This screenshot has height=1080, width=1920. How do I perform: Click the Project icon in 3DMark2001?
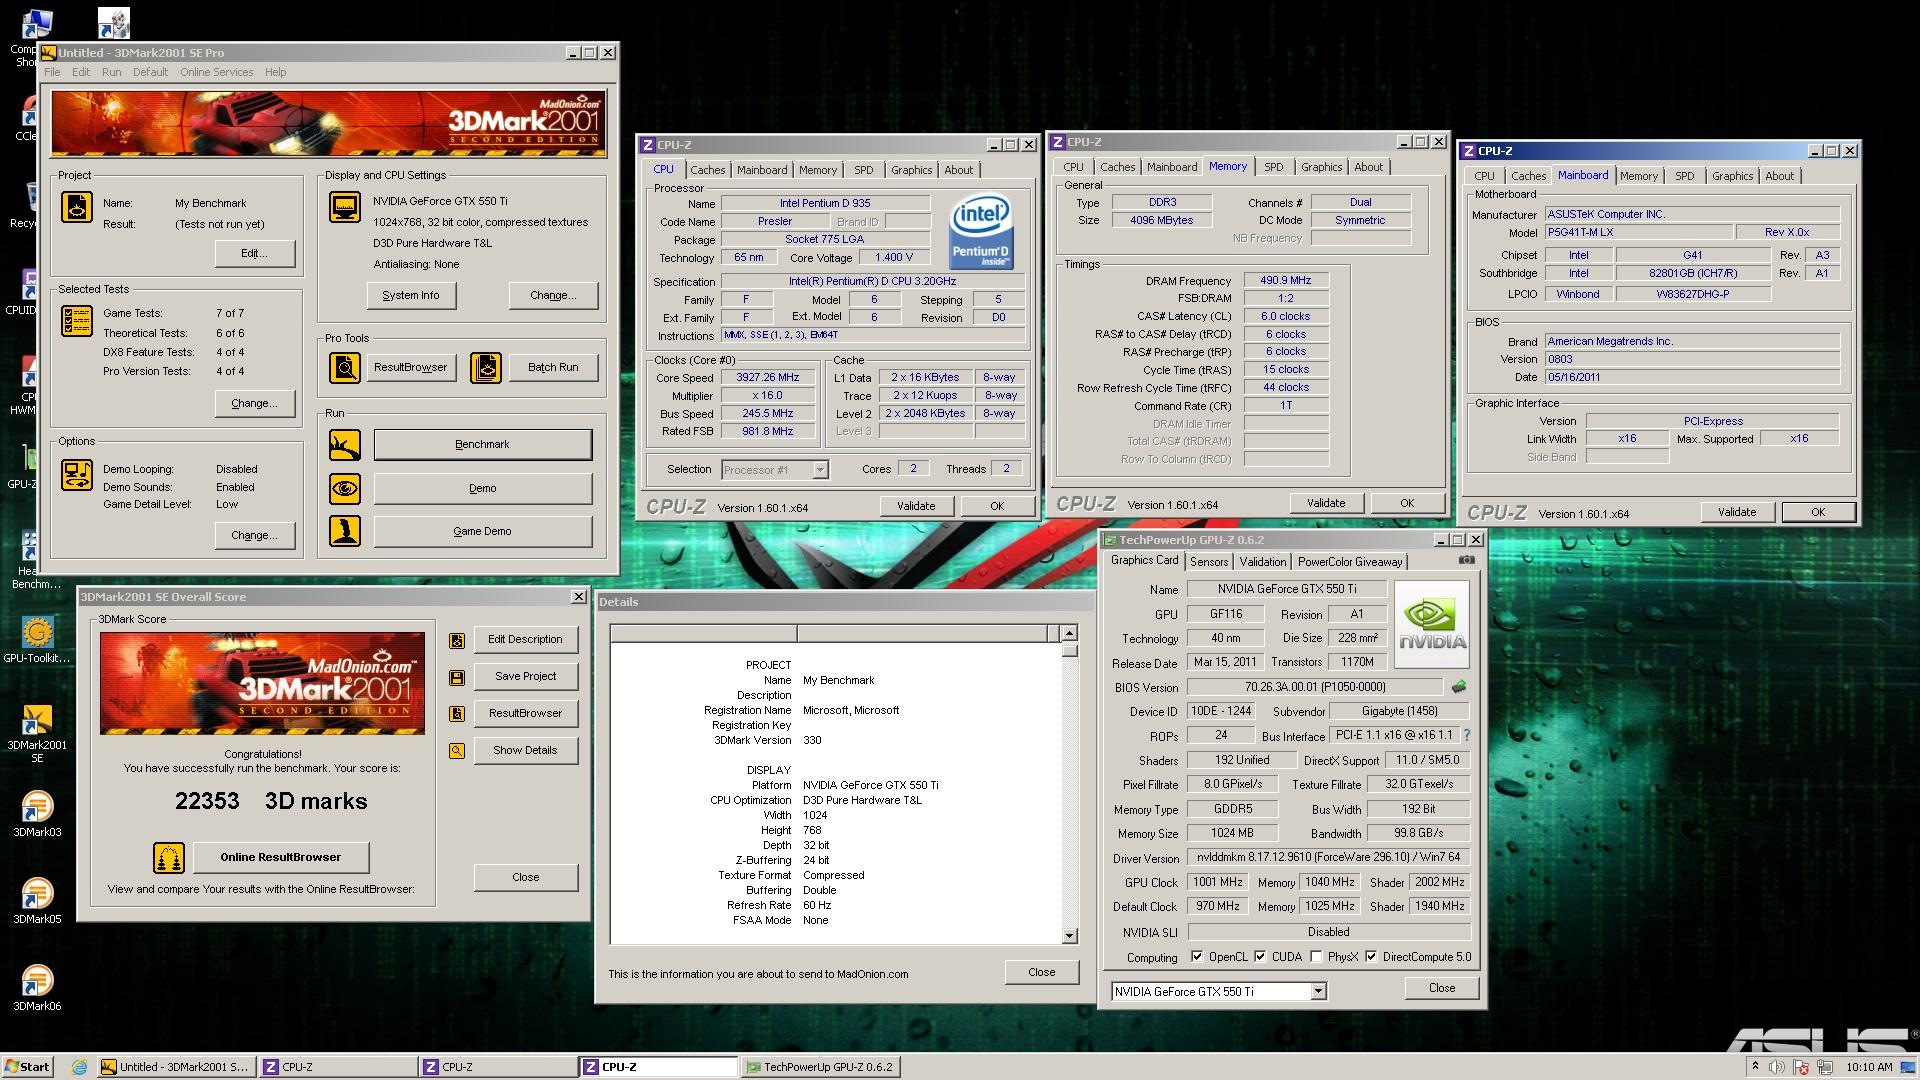pyautogui.click(x=77, y=207)
